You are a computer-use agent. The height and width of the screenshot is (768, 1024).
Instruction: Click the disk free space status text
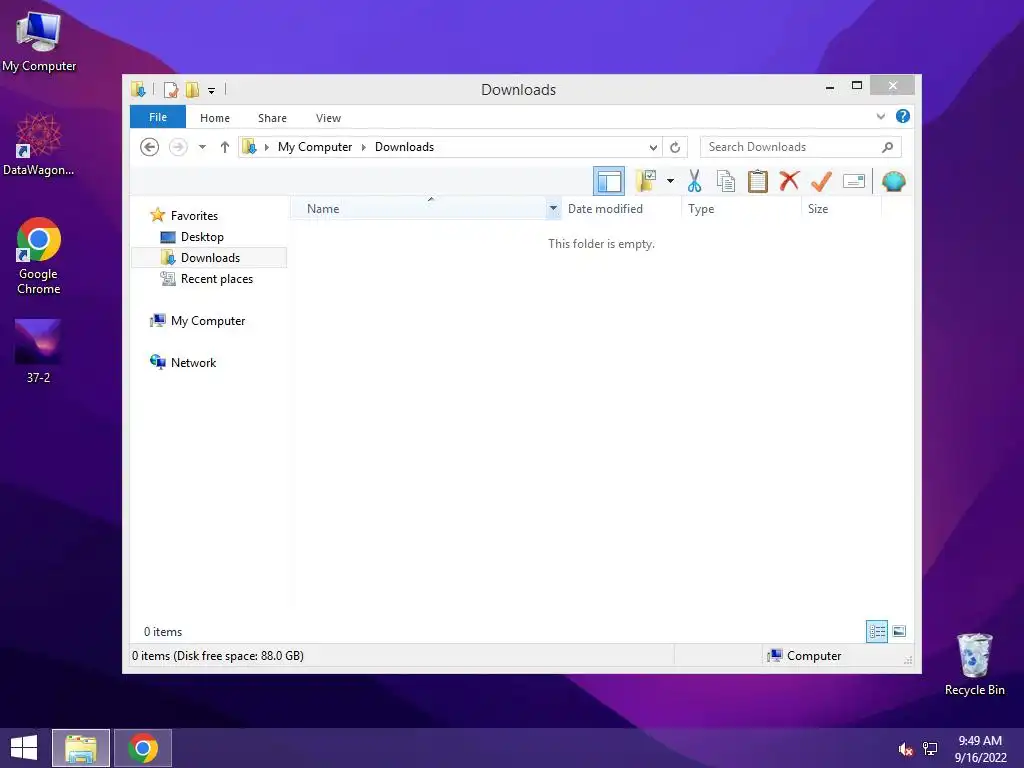click(x=217, y=656)
